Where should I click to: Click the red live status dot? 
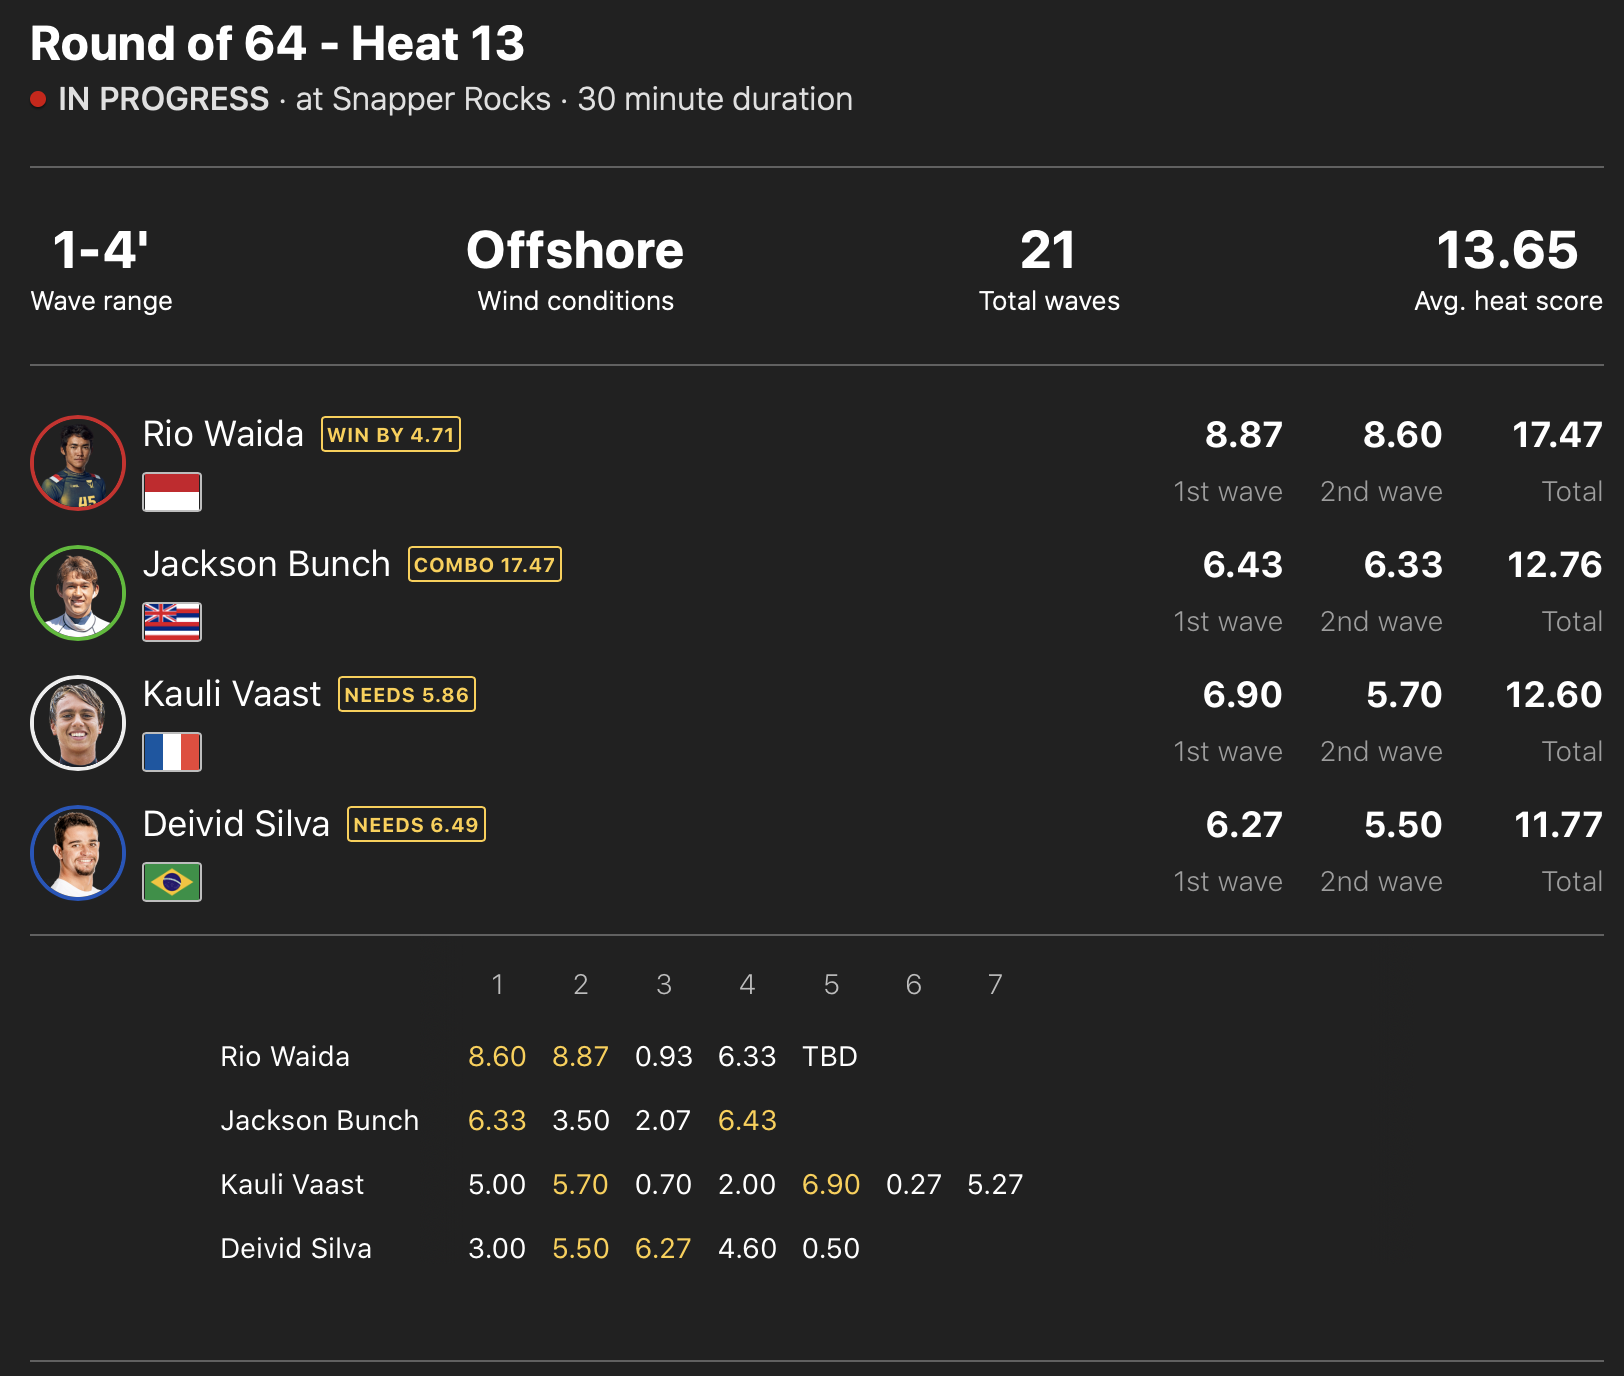(38, 99)
